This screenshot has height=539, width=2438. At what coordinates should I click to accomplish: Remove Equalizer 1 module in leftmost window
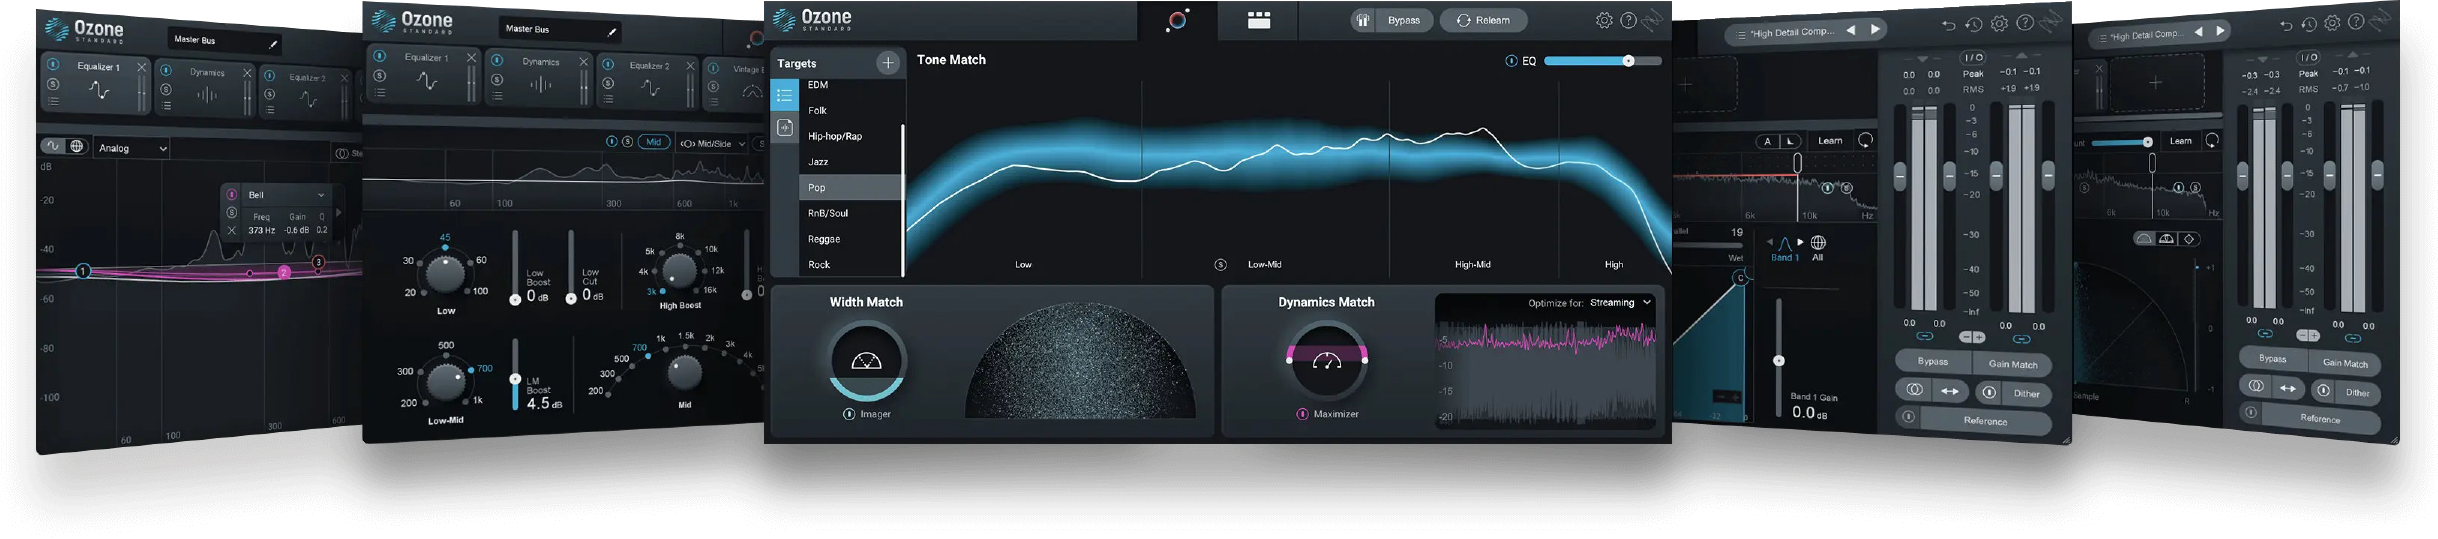(x=142, y=67)
